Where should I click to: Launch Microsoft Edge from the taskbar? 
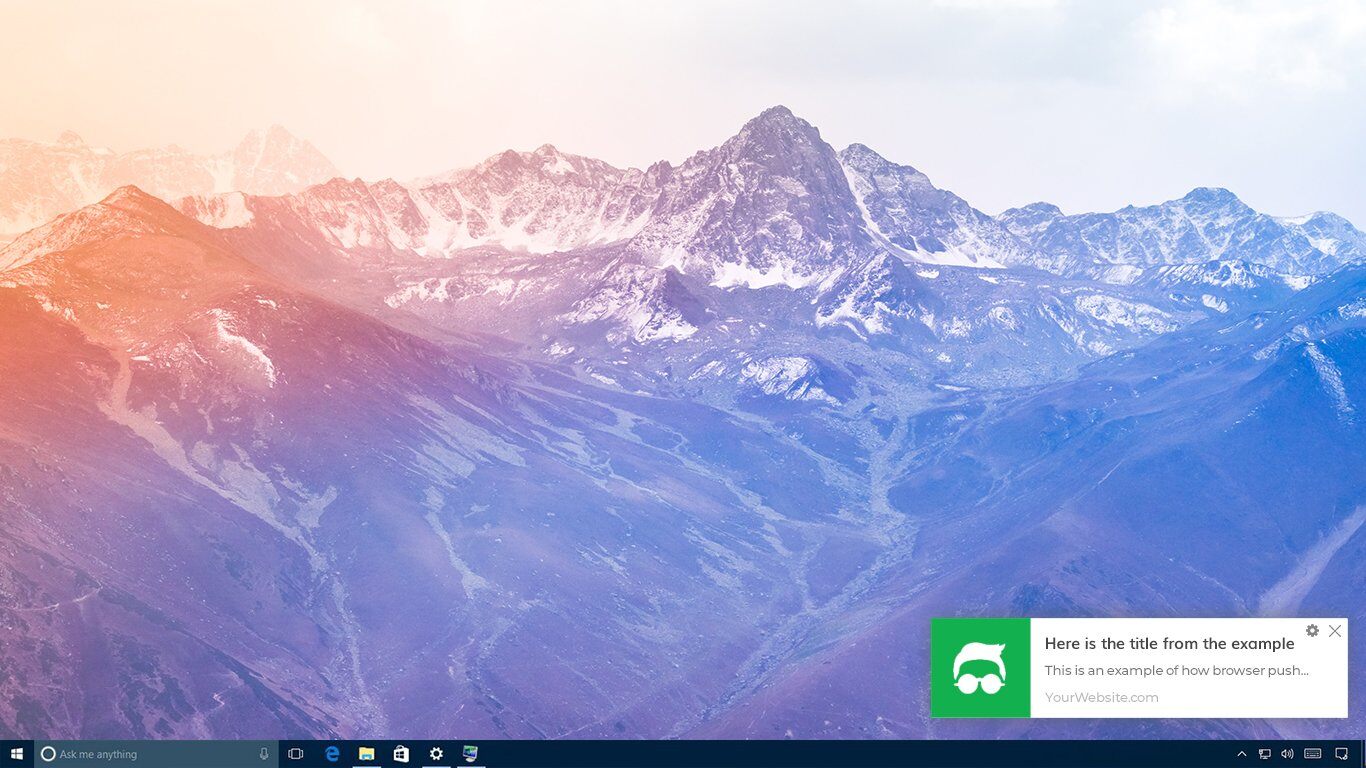point(332,754)
